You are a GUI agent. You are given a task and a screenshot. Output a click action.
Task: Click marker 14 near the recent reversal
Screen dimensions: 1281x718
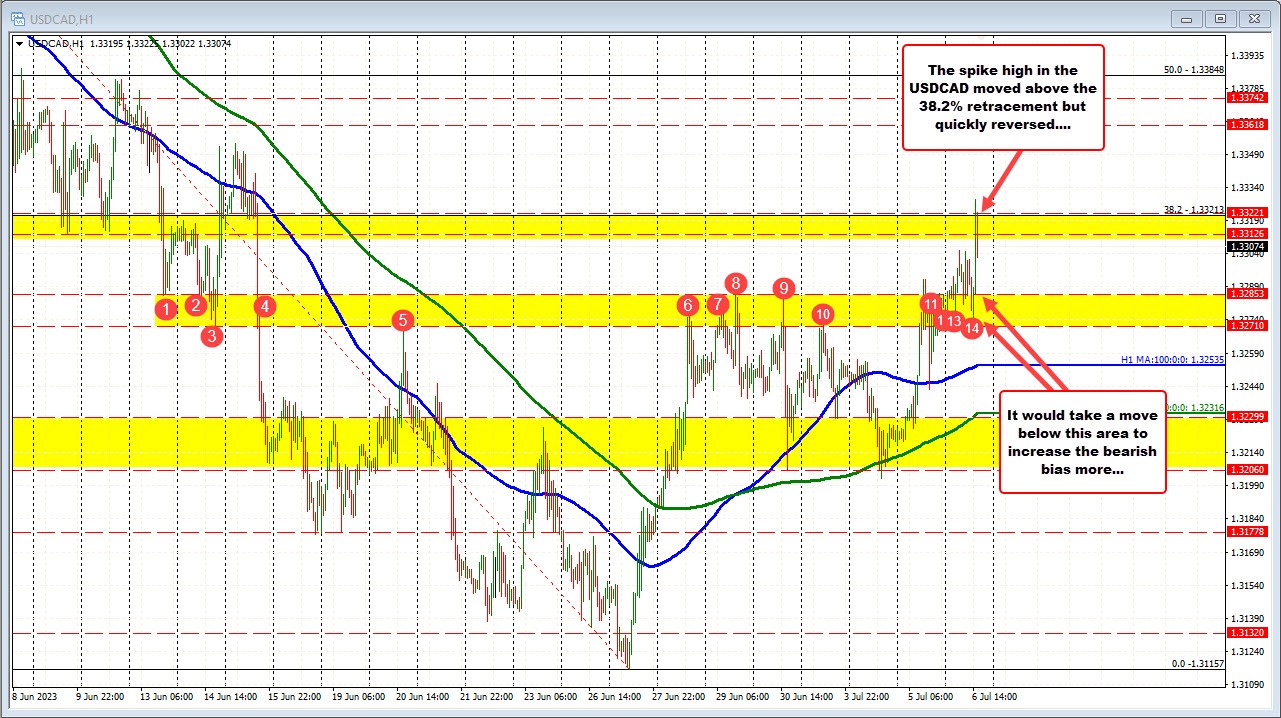click(972, 326)
